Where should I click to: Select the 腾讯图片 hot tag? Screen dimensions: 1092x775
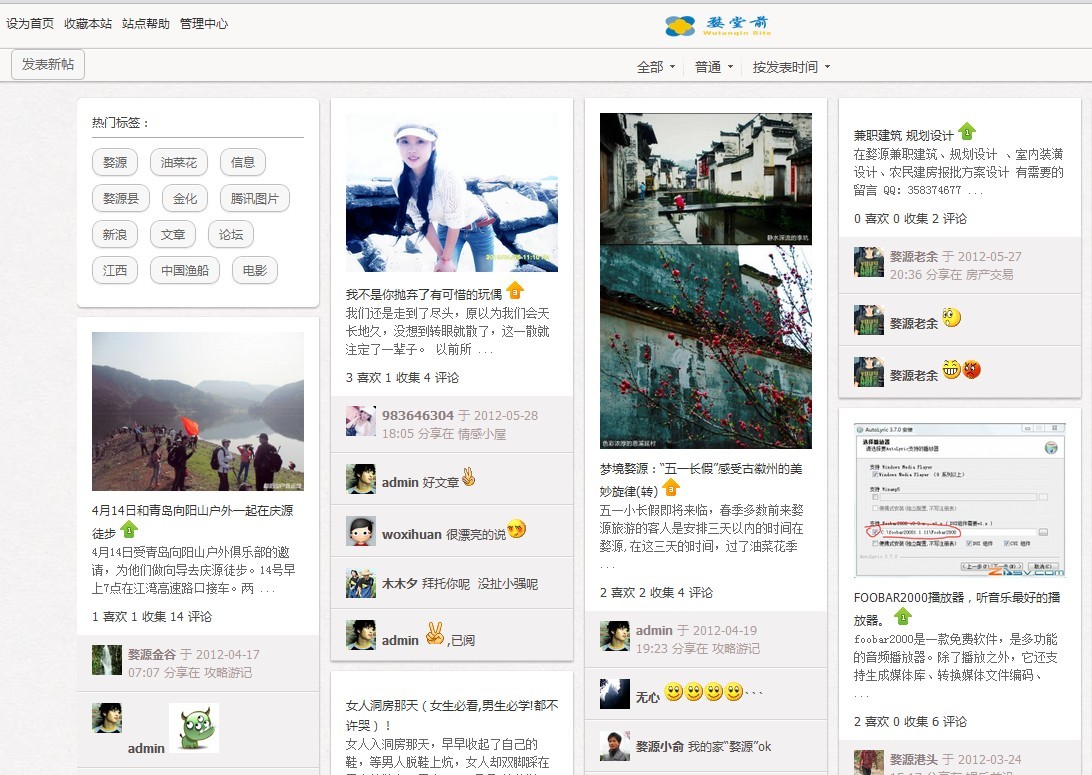tap(254, 198)
